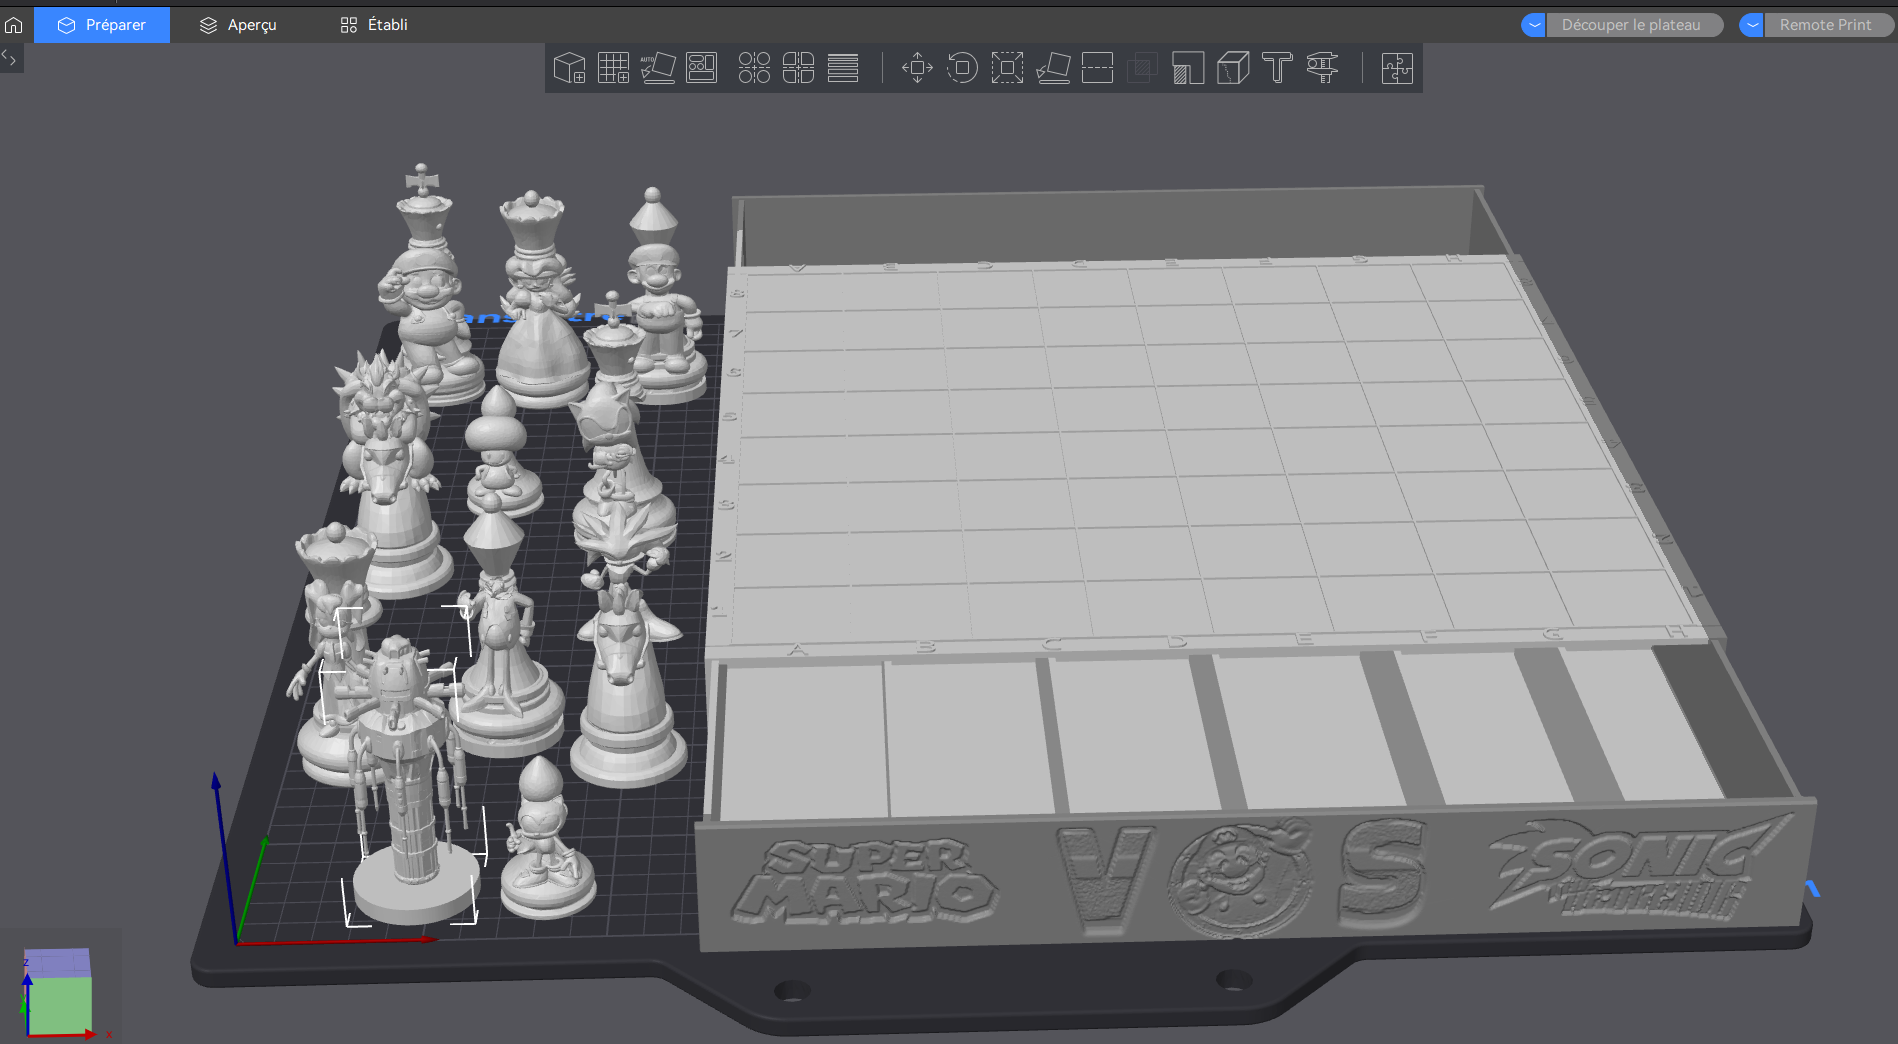Open the Assembly view puzzle icon
The width and height of the screenshot is (1898, 1044).
click(x=1396, y=68)
